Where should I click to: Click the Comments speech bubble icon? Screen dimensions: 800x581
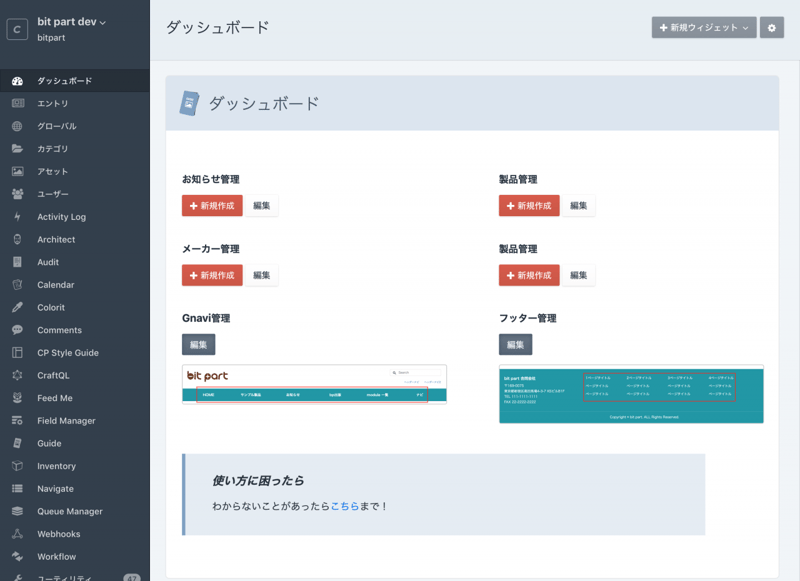point(17,330)
